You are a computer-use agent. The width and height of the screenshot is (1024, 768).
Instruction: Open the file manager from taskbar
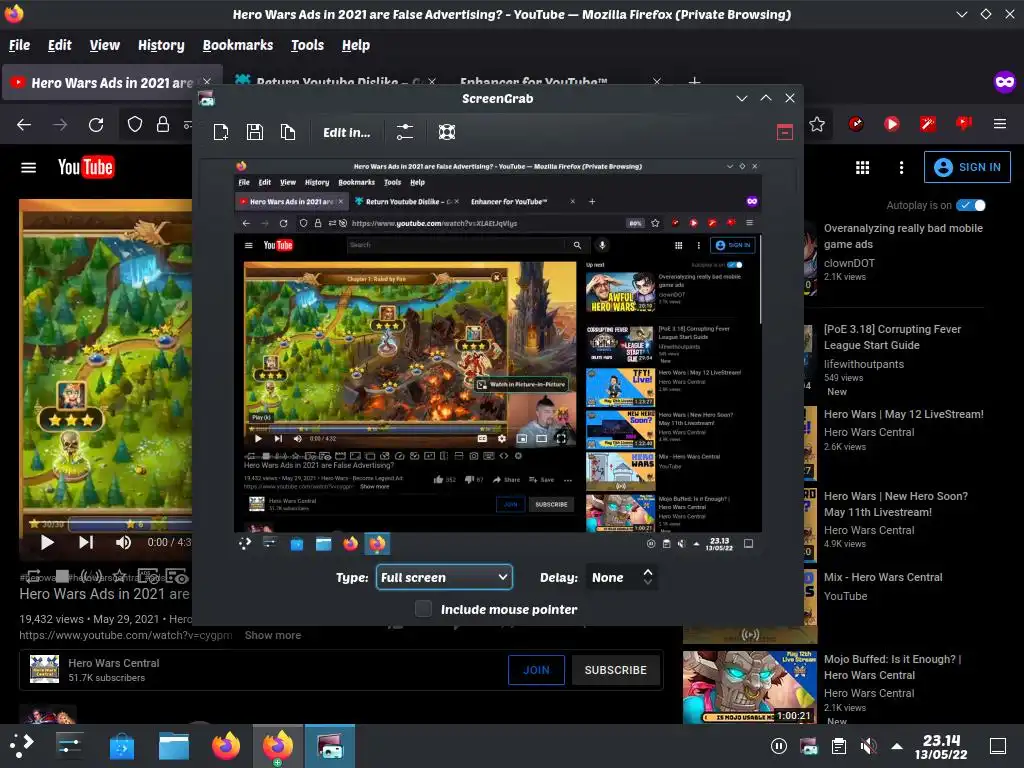tap(174, 746)
